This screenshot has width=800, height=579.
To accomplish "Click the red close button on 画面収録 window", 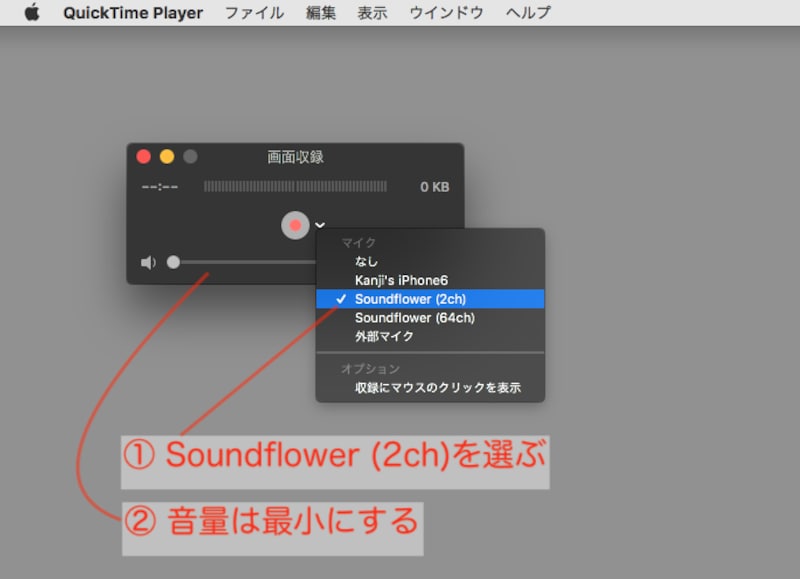I will (143, 157).
